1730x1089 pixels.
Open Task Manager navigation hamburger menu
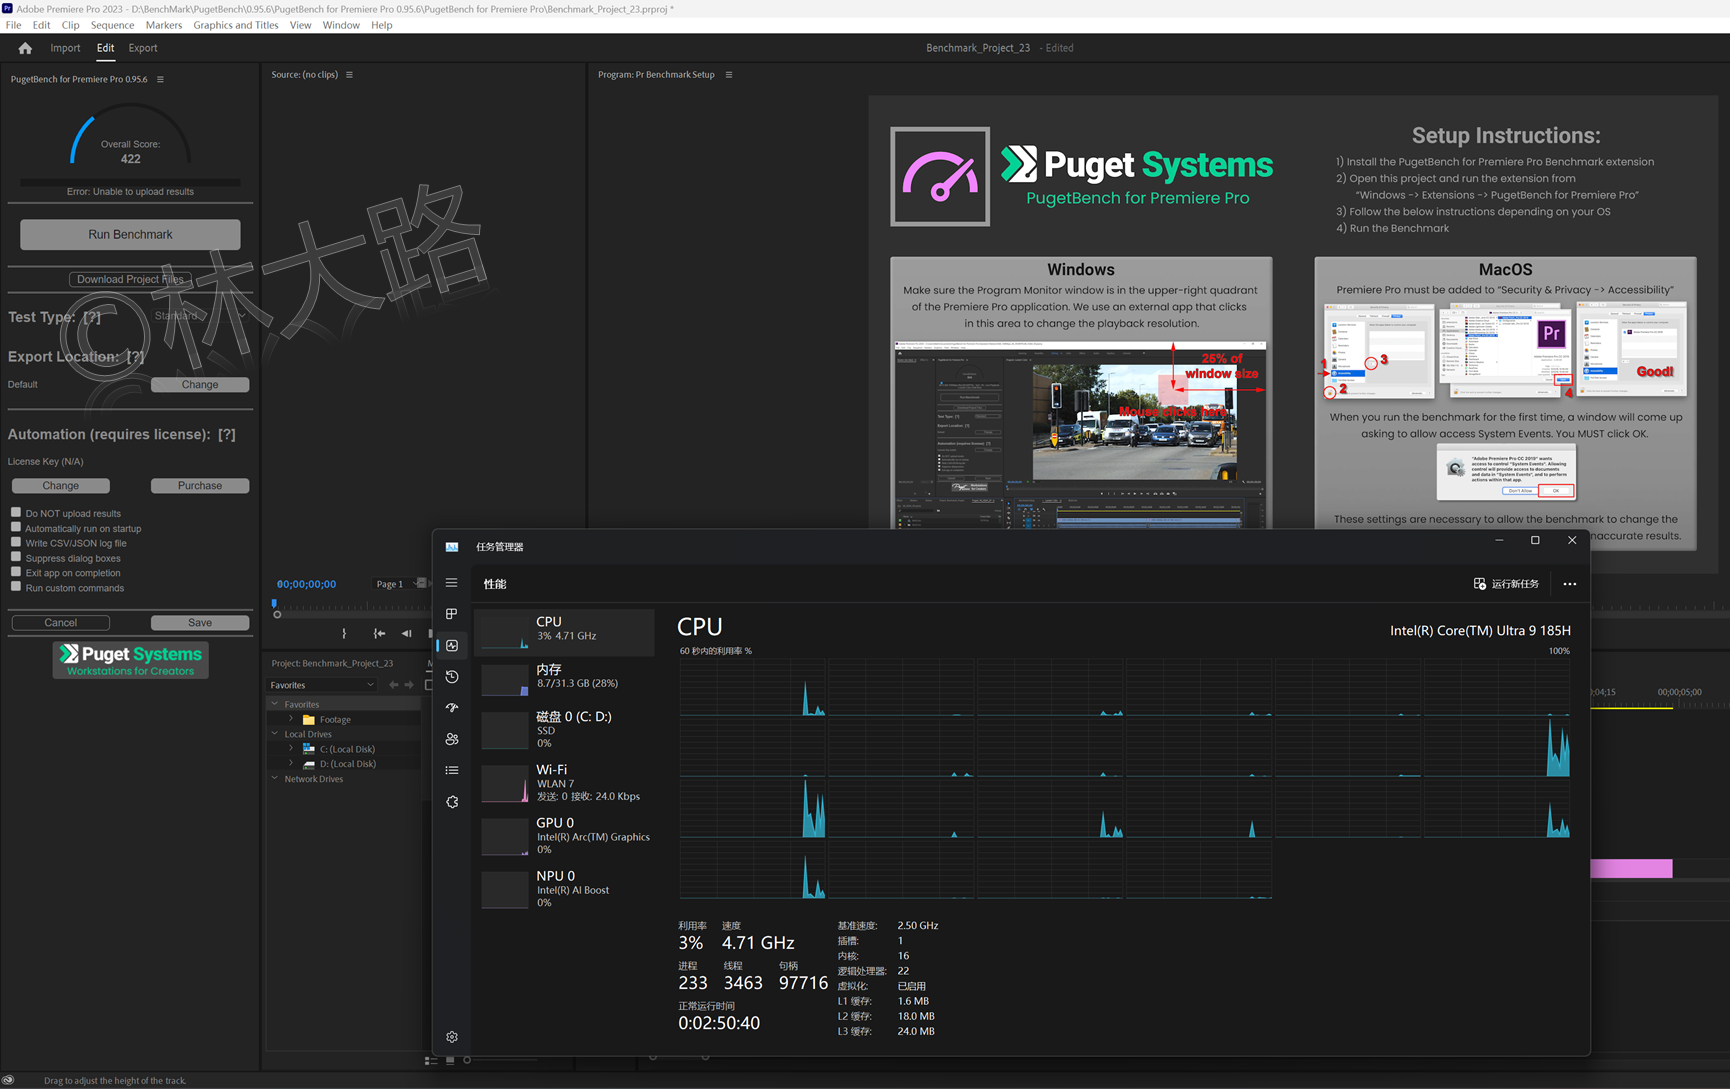point(452,583)
